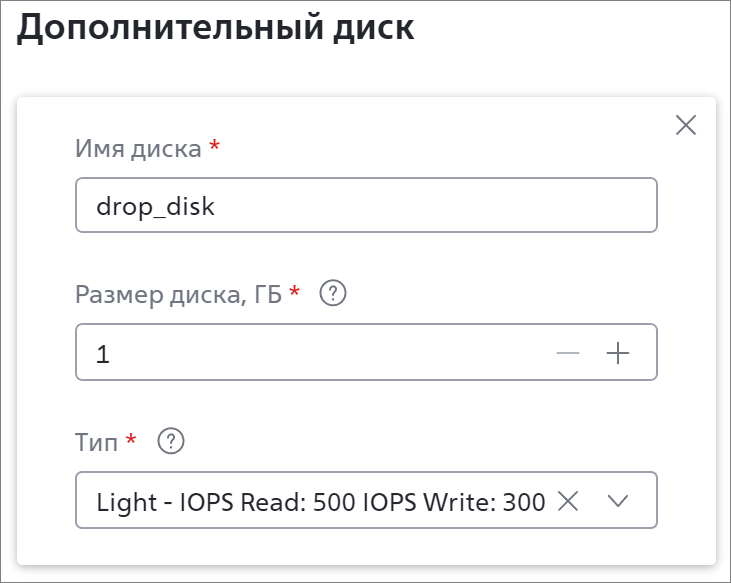Viewport: 731px width, 583px height.
Task: Expand disk type list via chevron
Action: tap(618, 501)
